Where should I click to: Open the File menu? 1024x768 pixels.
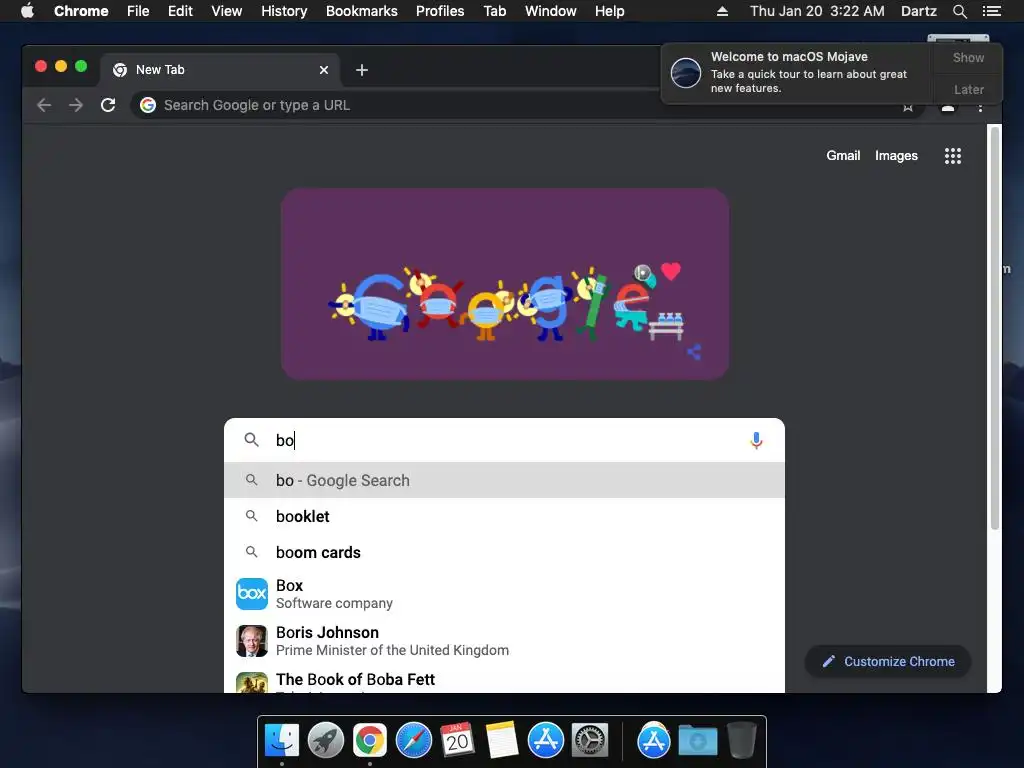tap(138, 11)
